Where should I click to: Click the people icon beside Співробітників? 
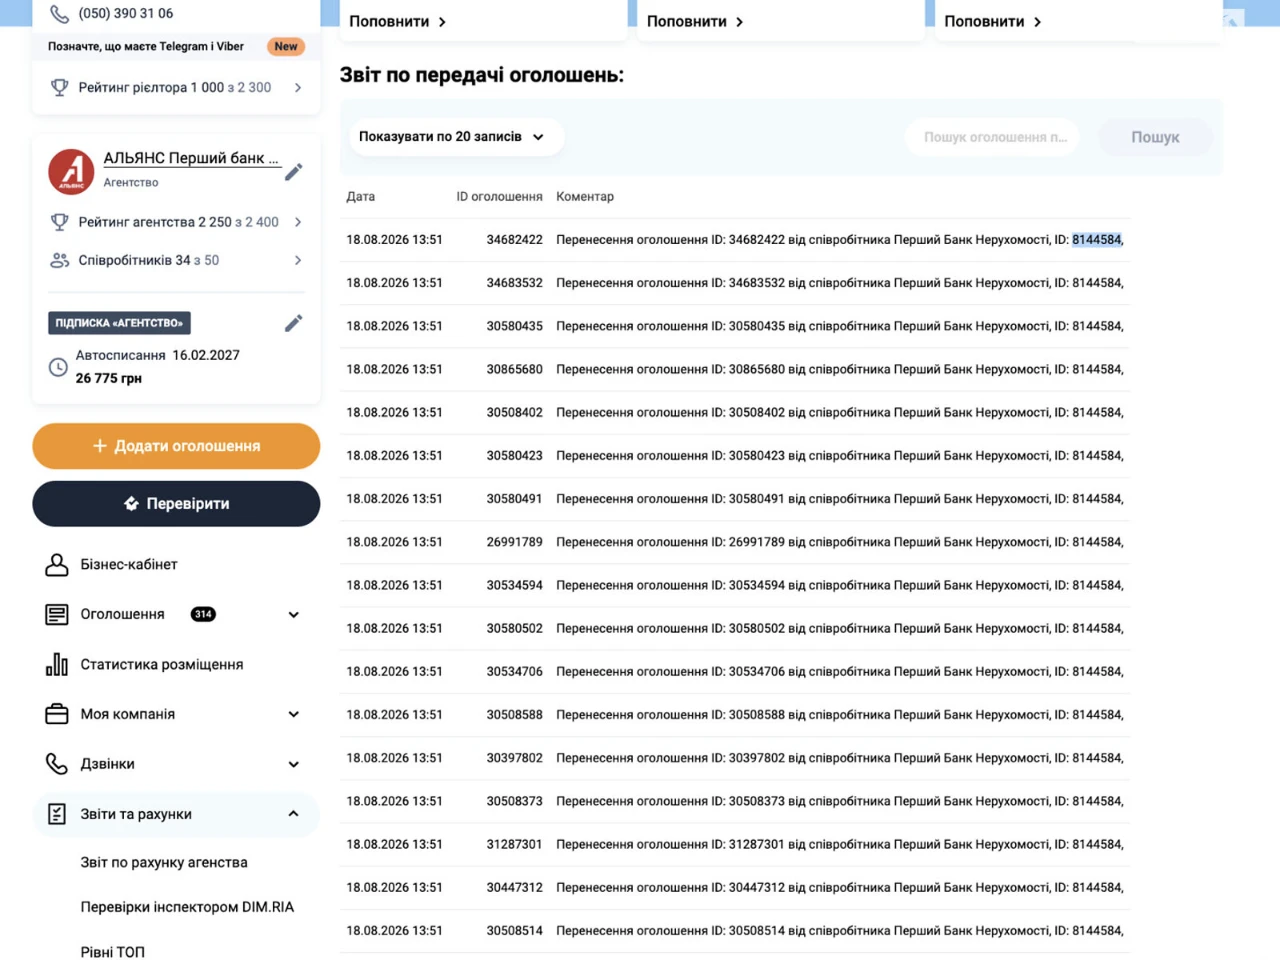pyautogui.click(x=60, y=260)
